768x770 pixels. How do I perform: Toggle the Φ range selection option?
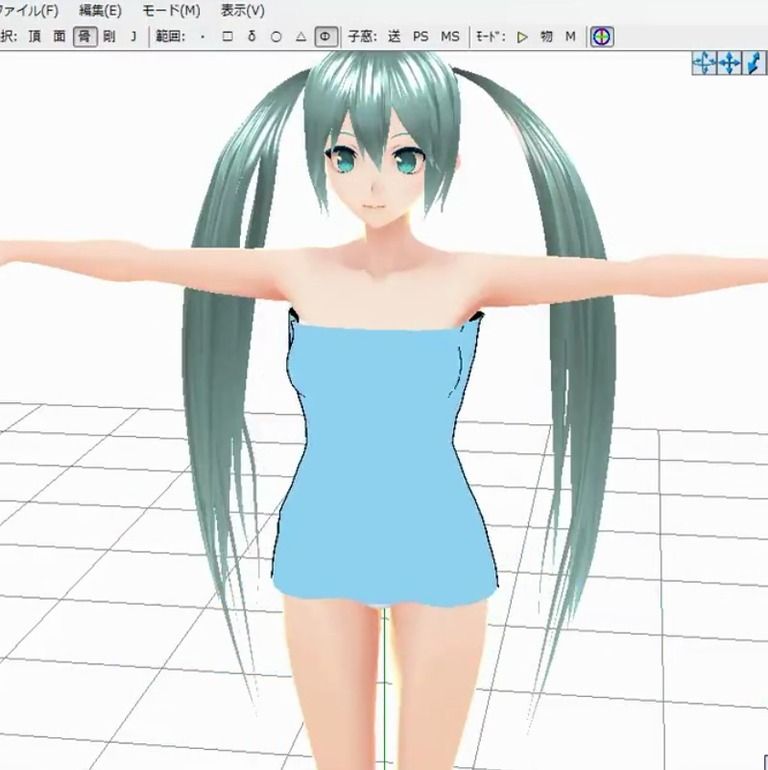[326, 37]
